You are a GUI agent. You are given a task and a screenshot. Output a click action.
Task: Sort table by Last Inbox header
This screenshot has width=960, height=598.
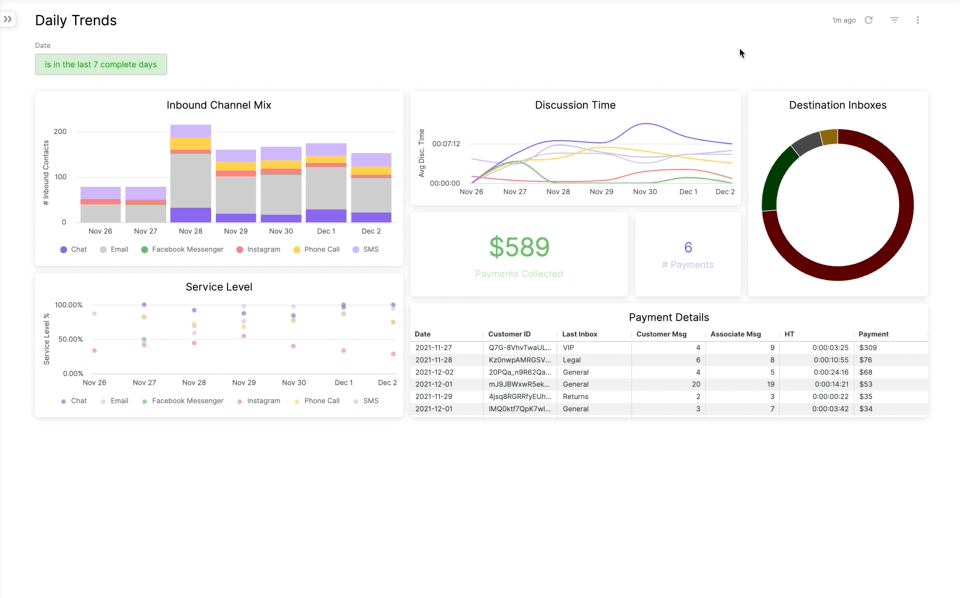click(x=580, y=334)
